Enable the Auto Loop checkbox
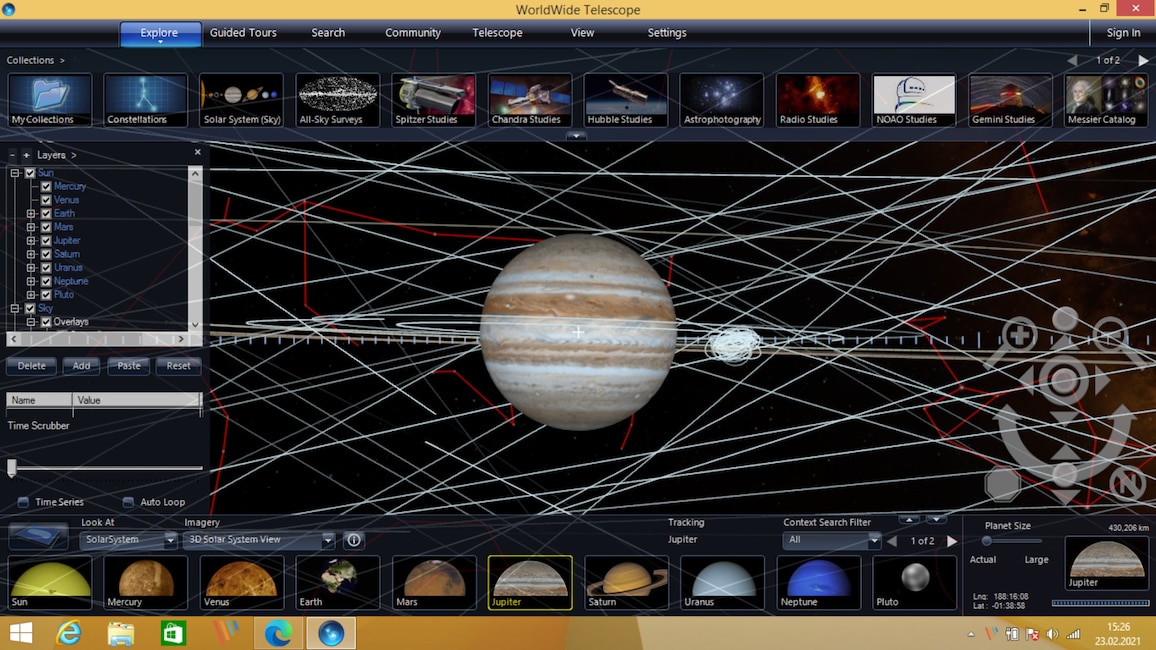This screenshot has width=1156, height=650. click(128, 502)
